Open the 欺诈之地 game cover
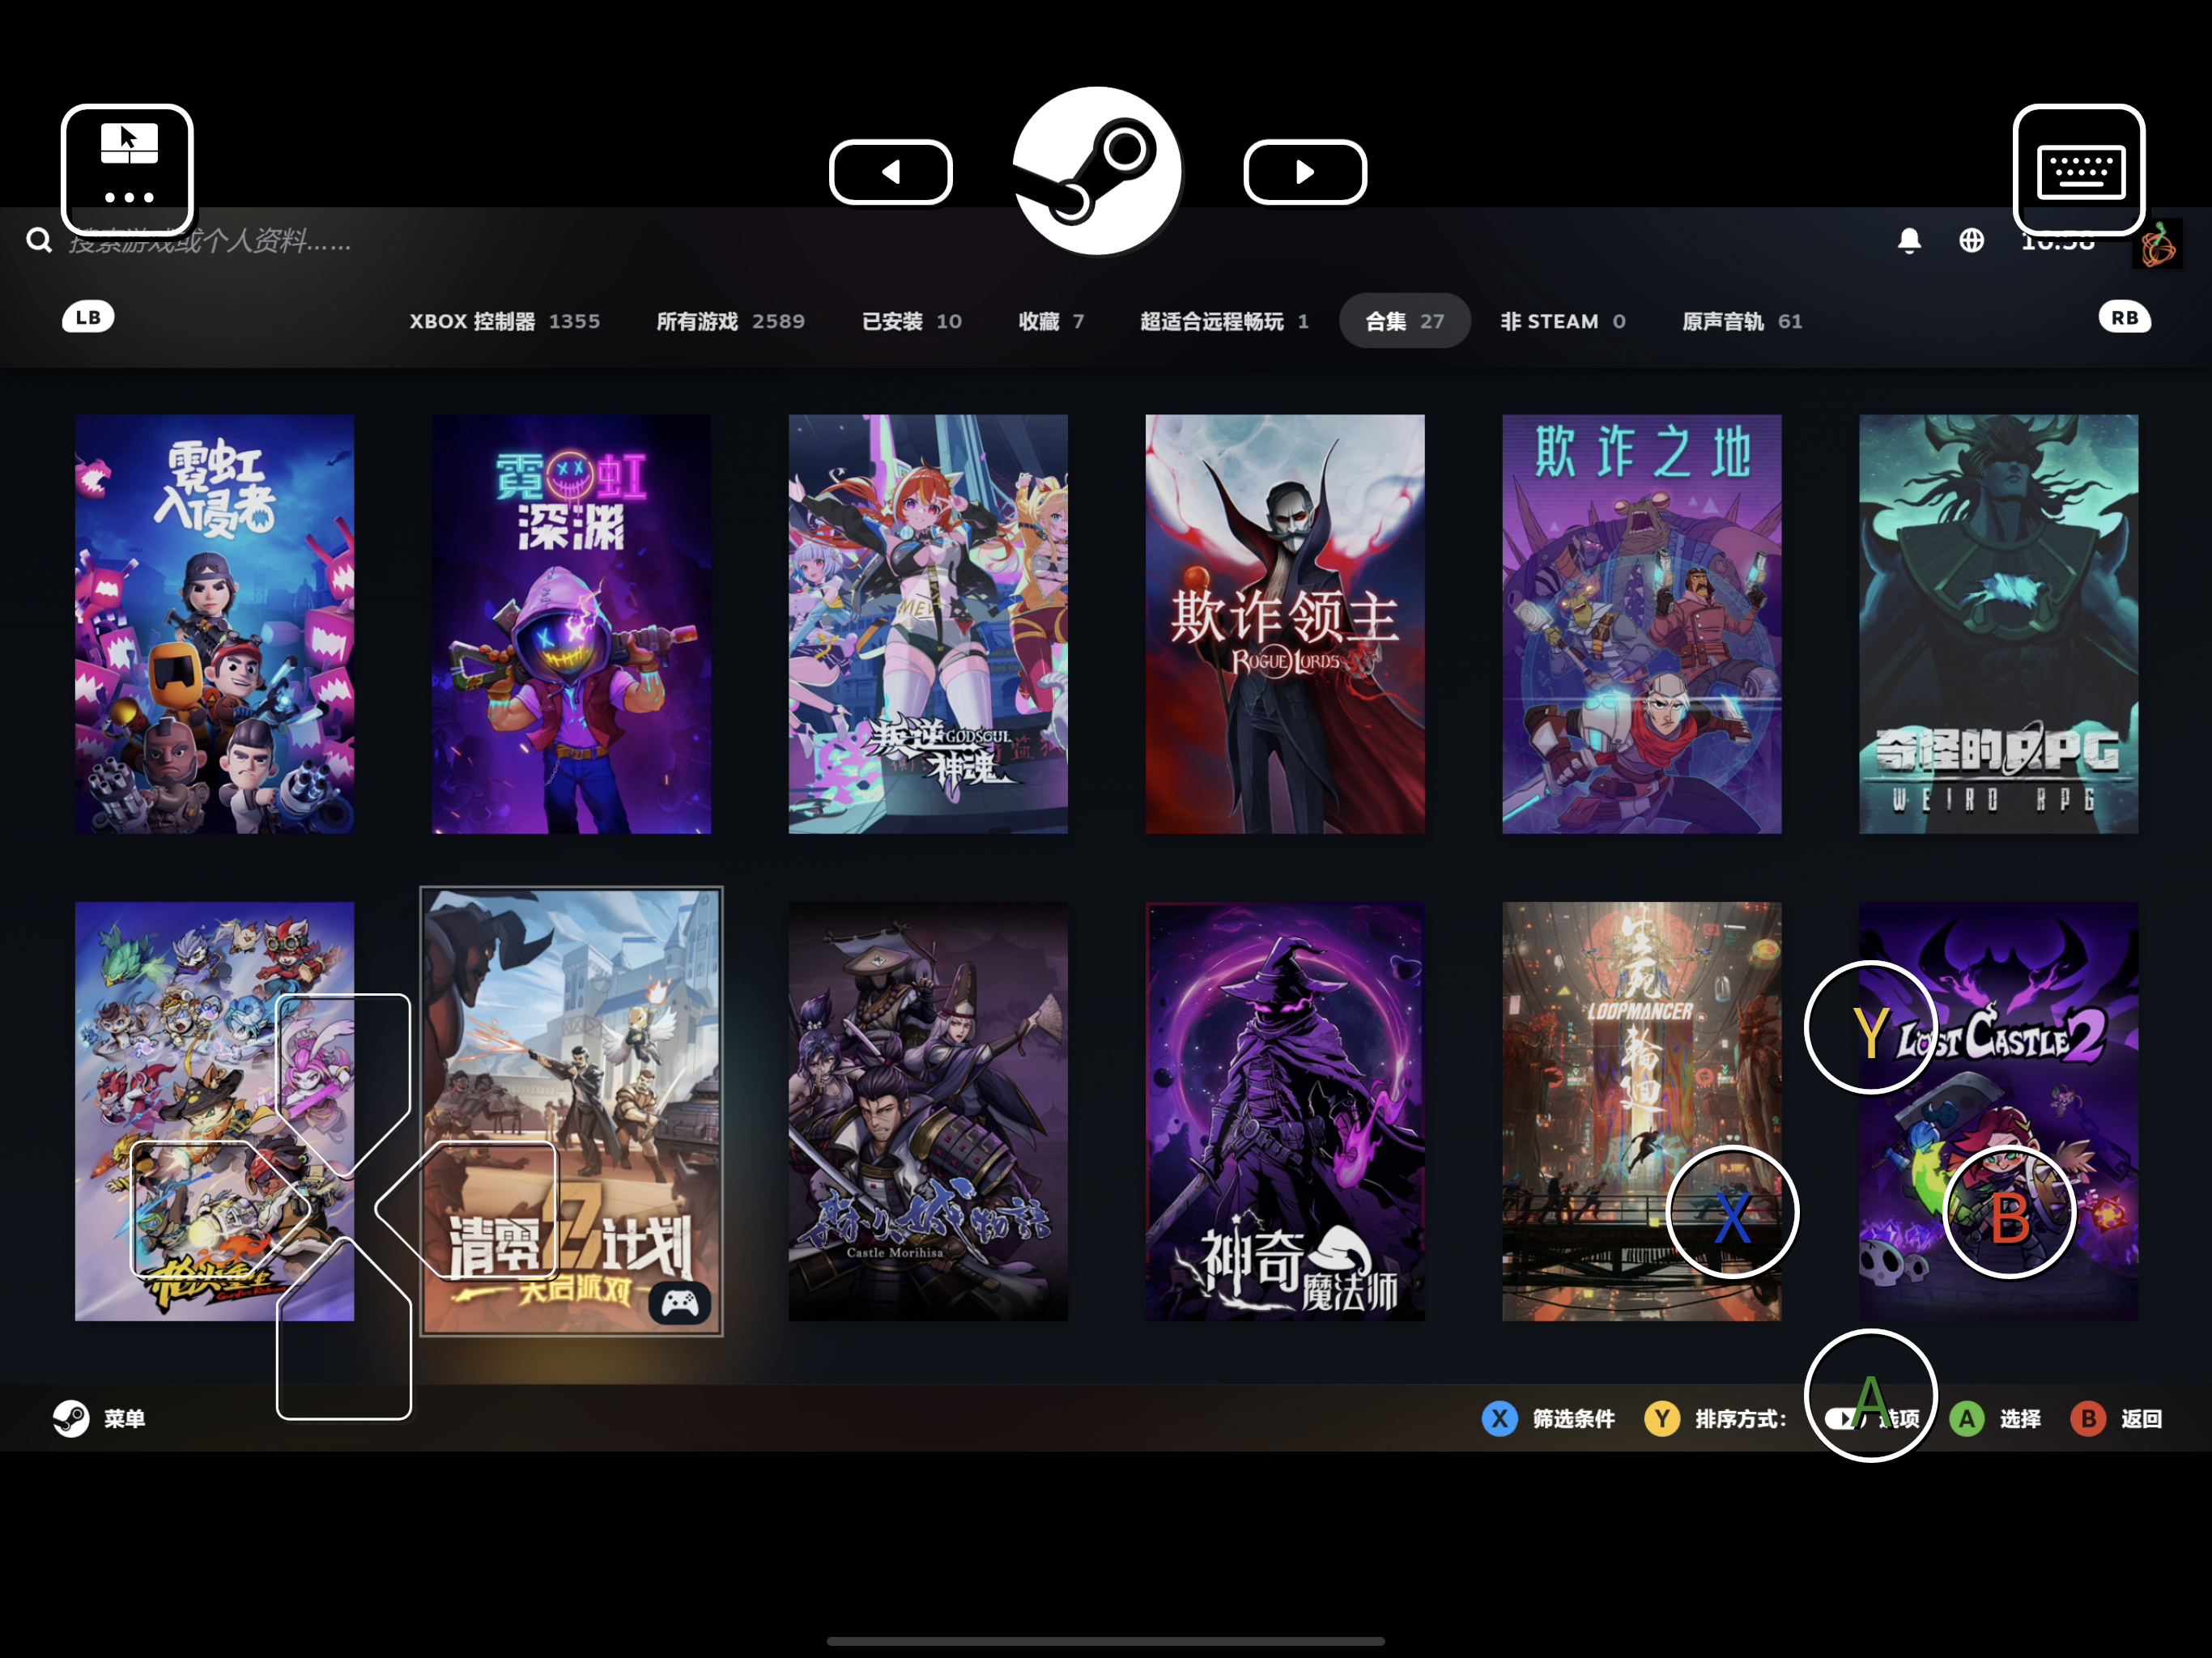Screen dimensions: 2212x1658 coord(1641,624)
